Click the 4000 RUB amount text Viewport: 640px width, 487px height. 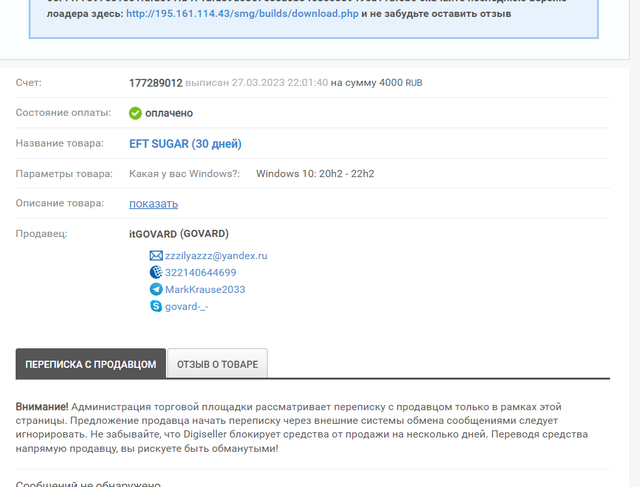tap(400, 83)
